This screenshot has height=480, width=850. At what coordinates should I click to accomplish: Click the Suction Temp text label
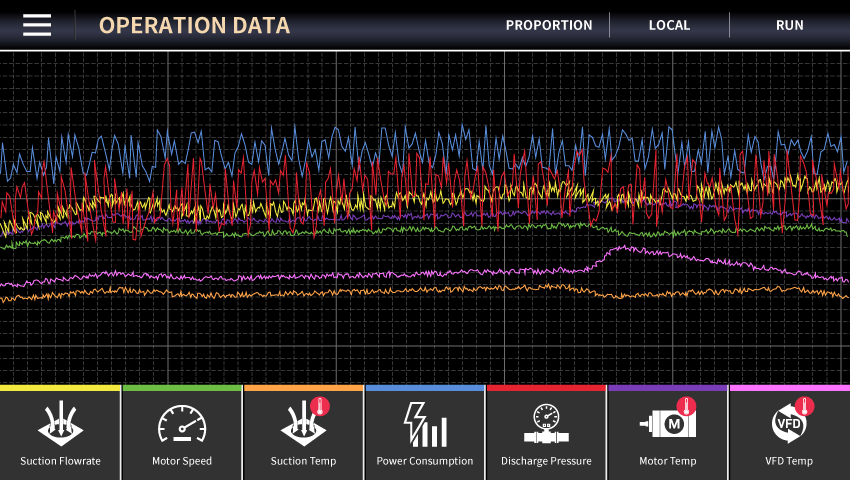point(304,461)
